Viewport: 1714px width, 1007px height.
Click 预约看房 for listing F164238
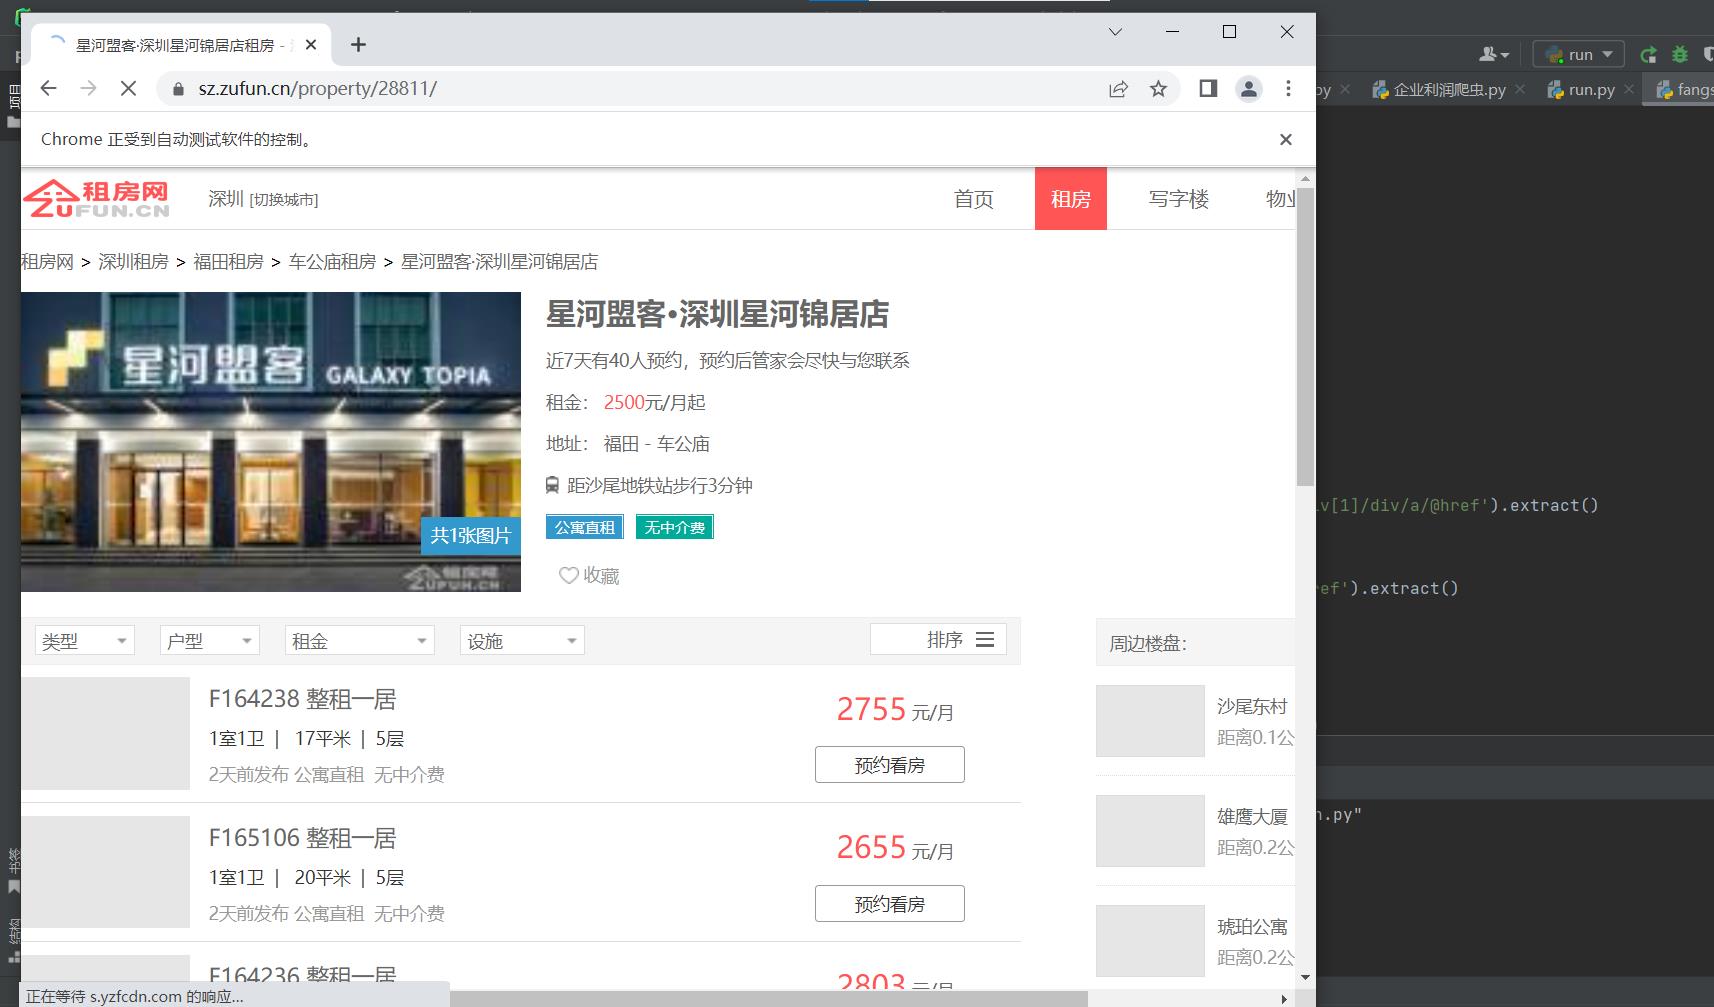point(890,765)
